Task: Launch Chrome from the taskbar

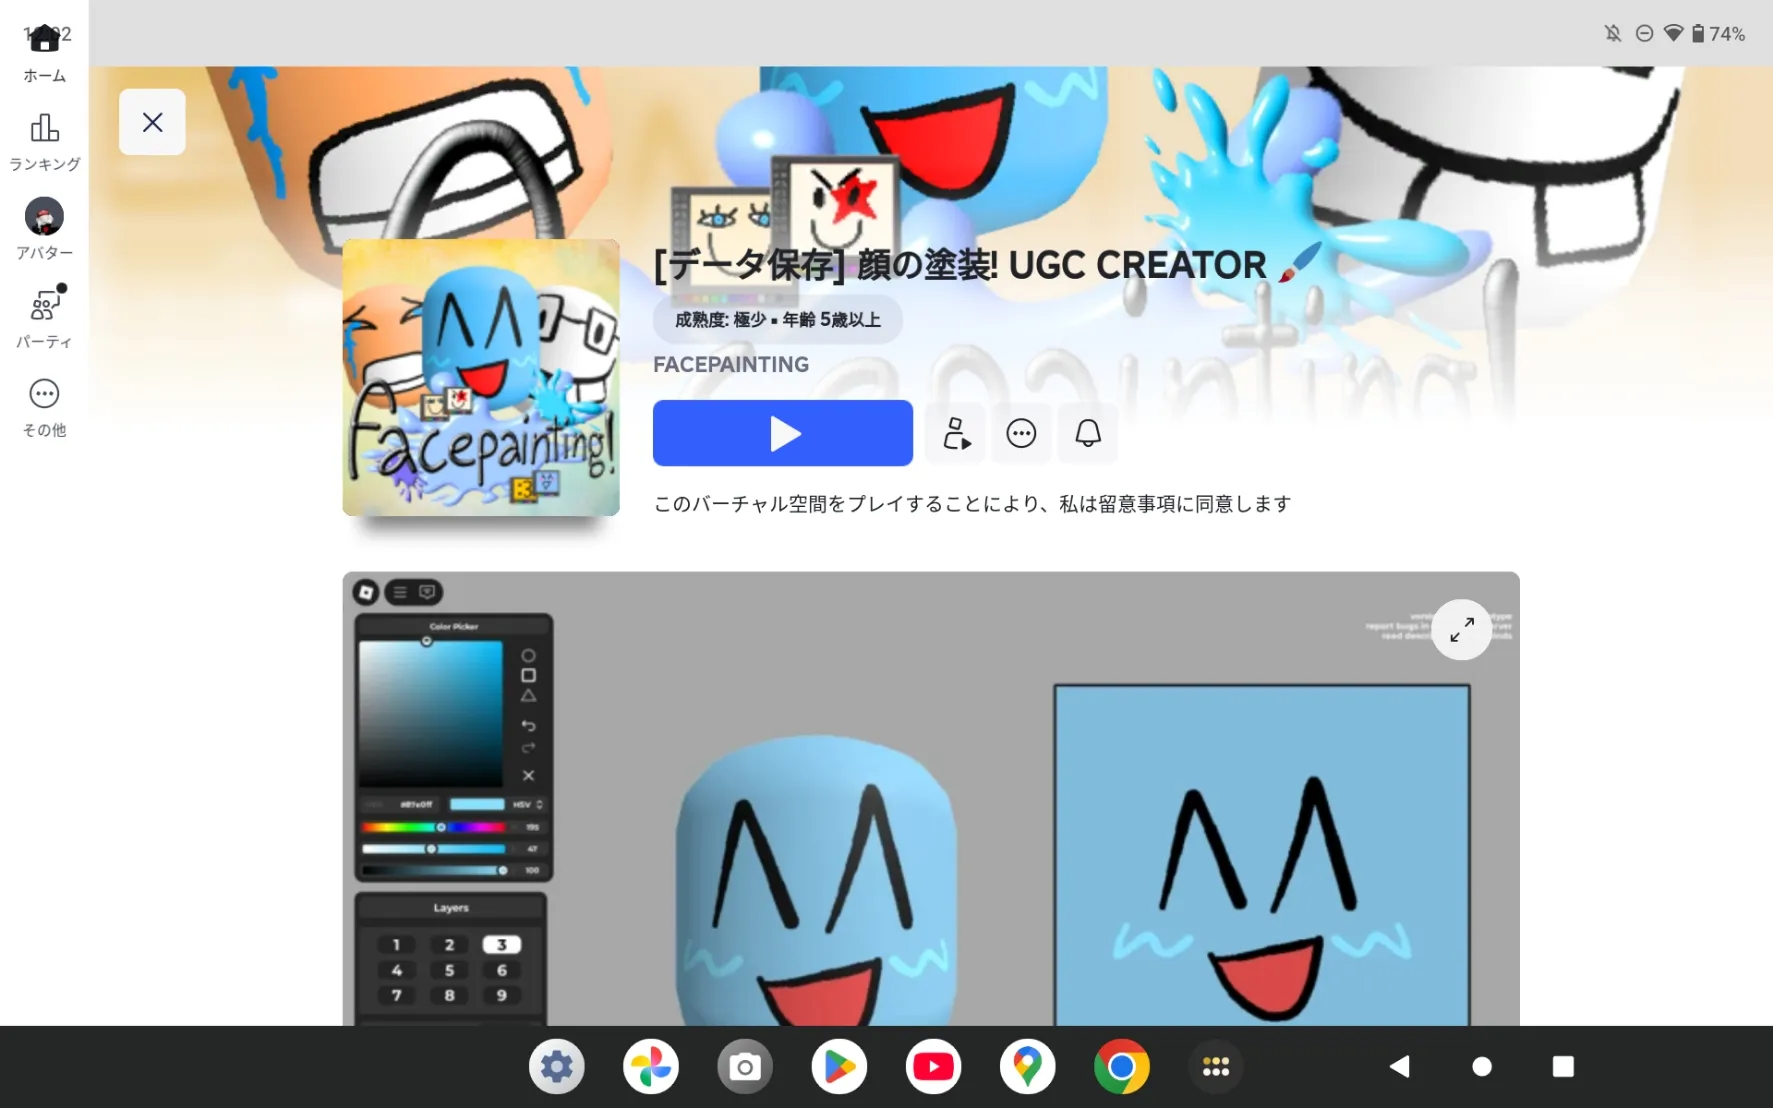Action: (1121, 1067)
